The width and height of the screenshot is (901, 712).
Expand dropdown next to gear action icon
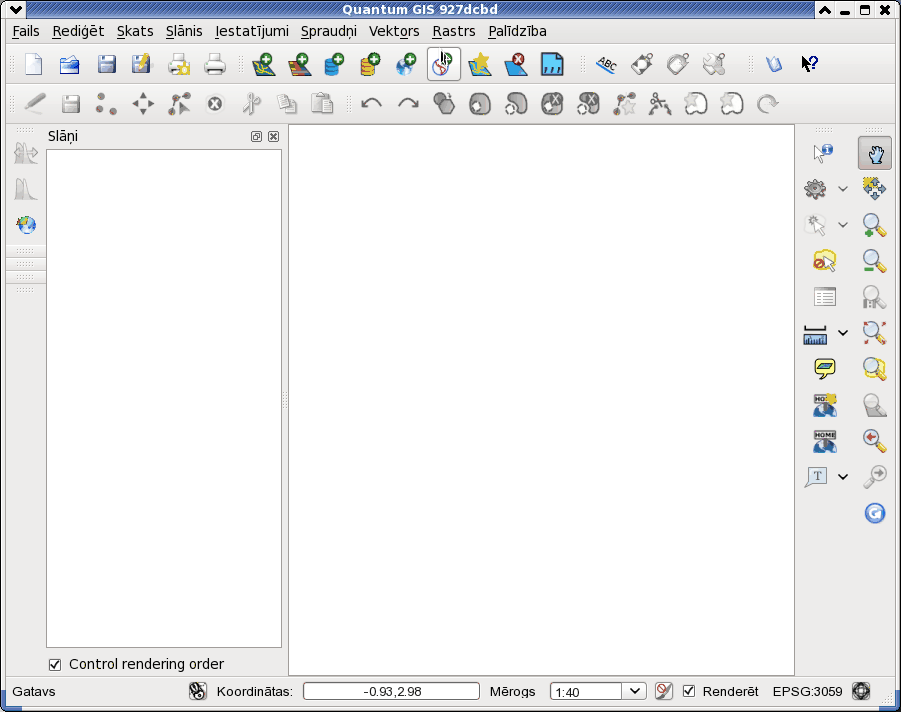click(843, 189)
